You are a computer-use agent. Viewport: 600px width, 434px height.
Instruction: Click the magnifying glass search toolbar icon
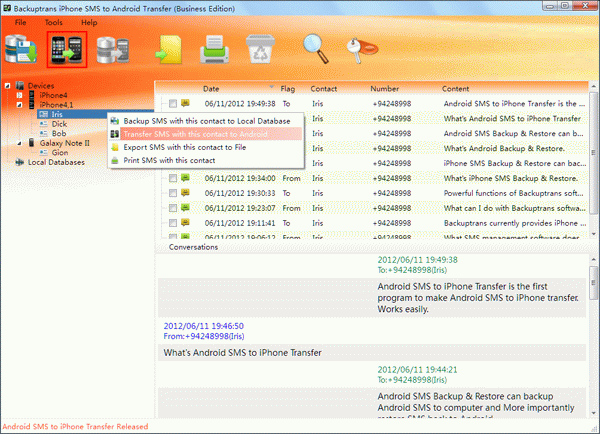pyautogui.click(x=316, y=49)
